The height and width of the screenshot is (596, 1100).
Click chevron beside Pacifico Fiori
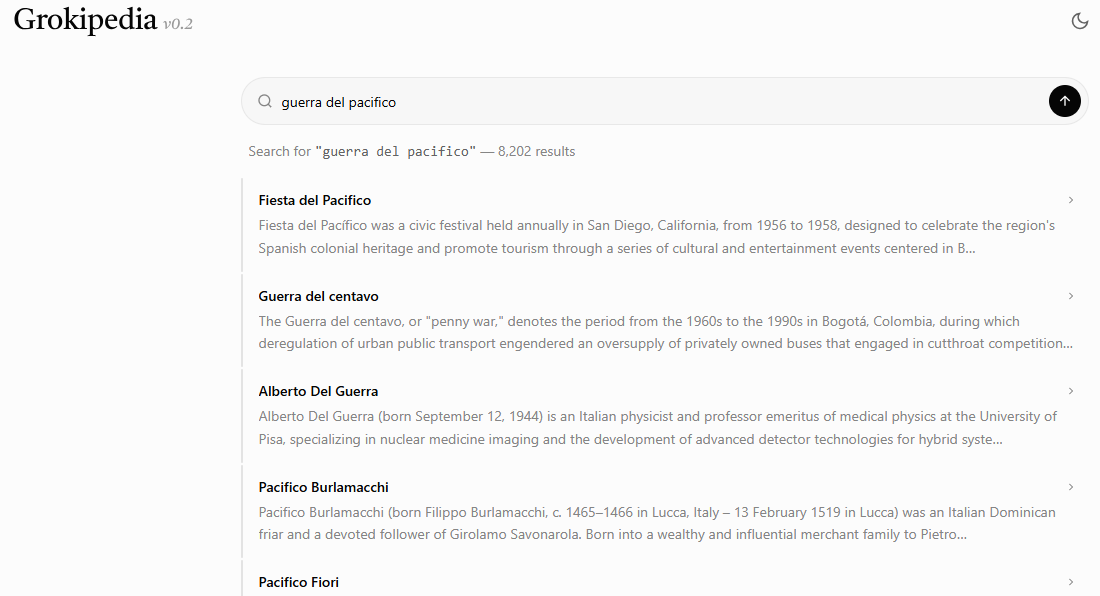(1071, 582)
